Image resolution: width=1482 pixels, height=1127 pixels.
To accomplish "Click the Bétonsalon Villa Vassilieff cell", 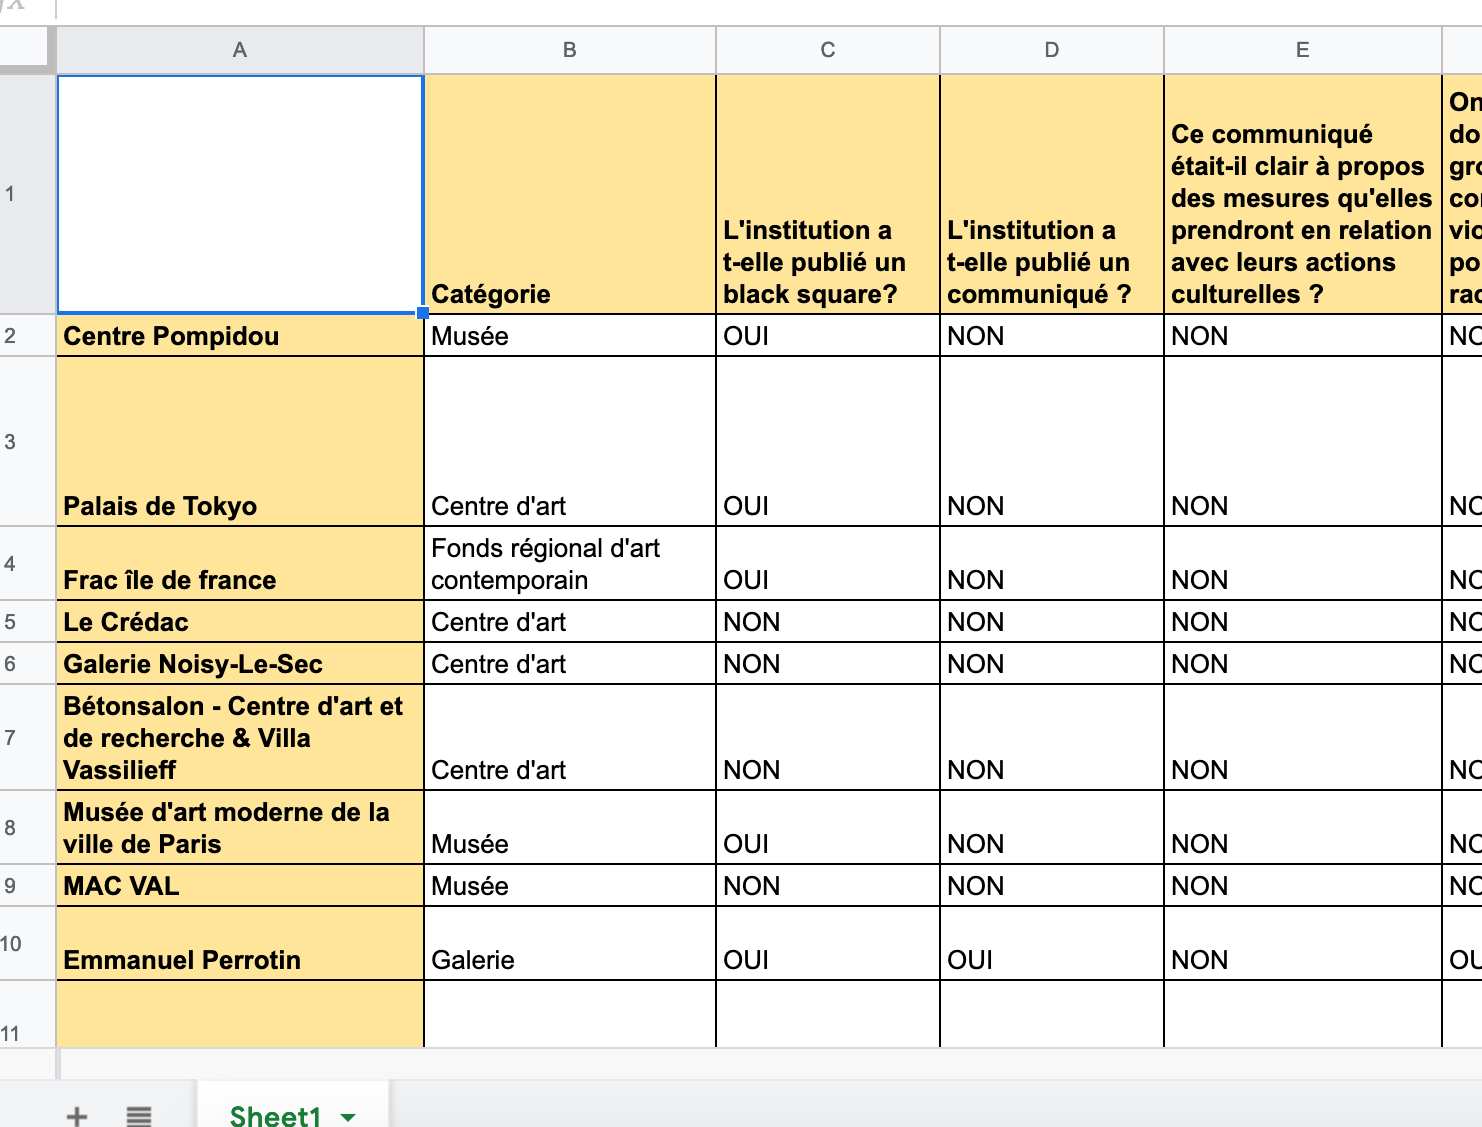I will tap(240, 738).
